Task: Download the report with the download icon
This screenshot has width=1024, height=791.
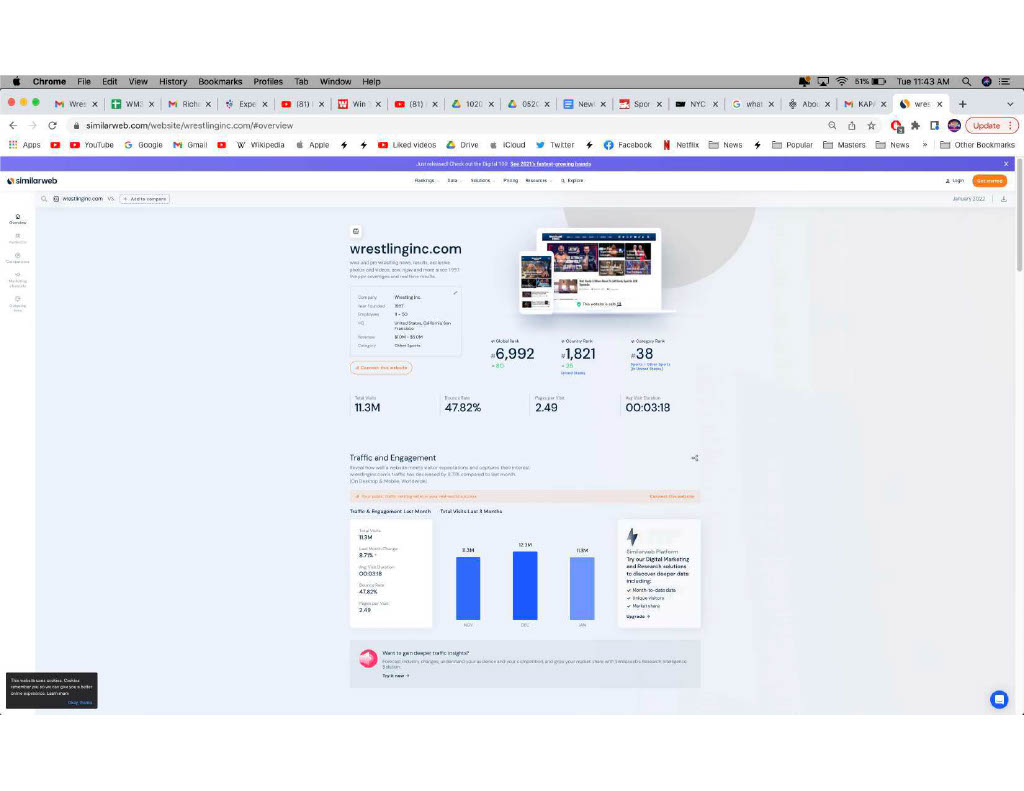Action: point(1004,199)
